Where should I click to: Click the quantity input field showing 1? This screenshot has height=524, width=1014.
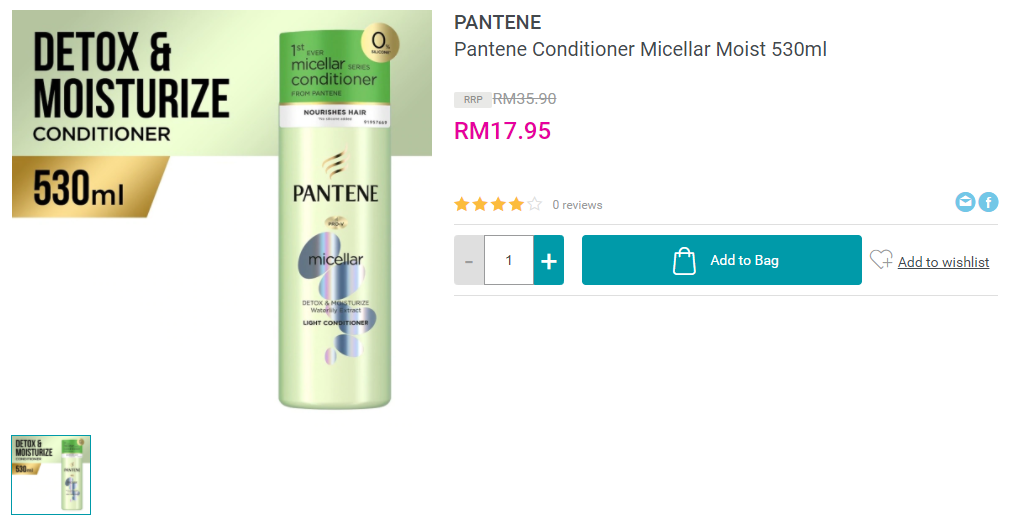click(509, 260)
